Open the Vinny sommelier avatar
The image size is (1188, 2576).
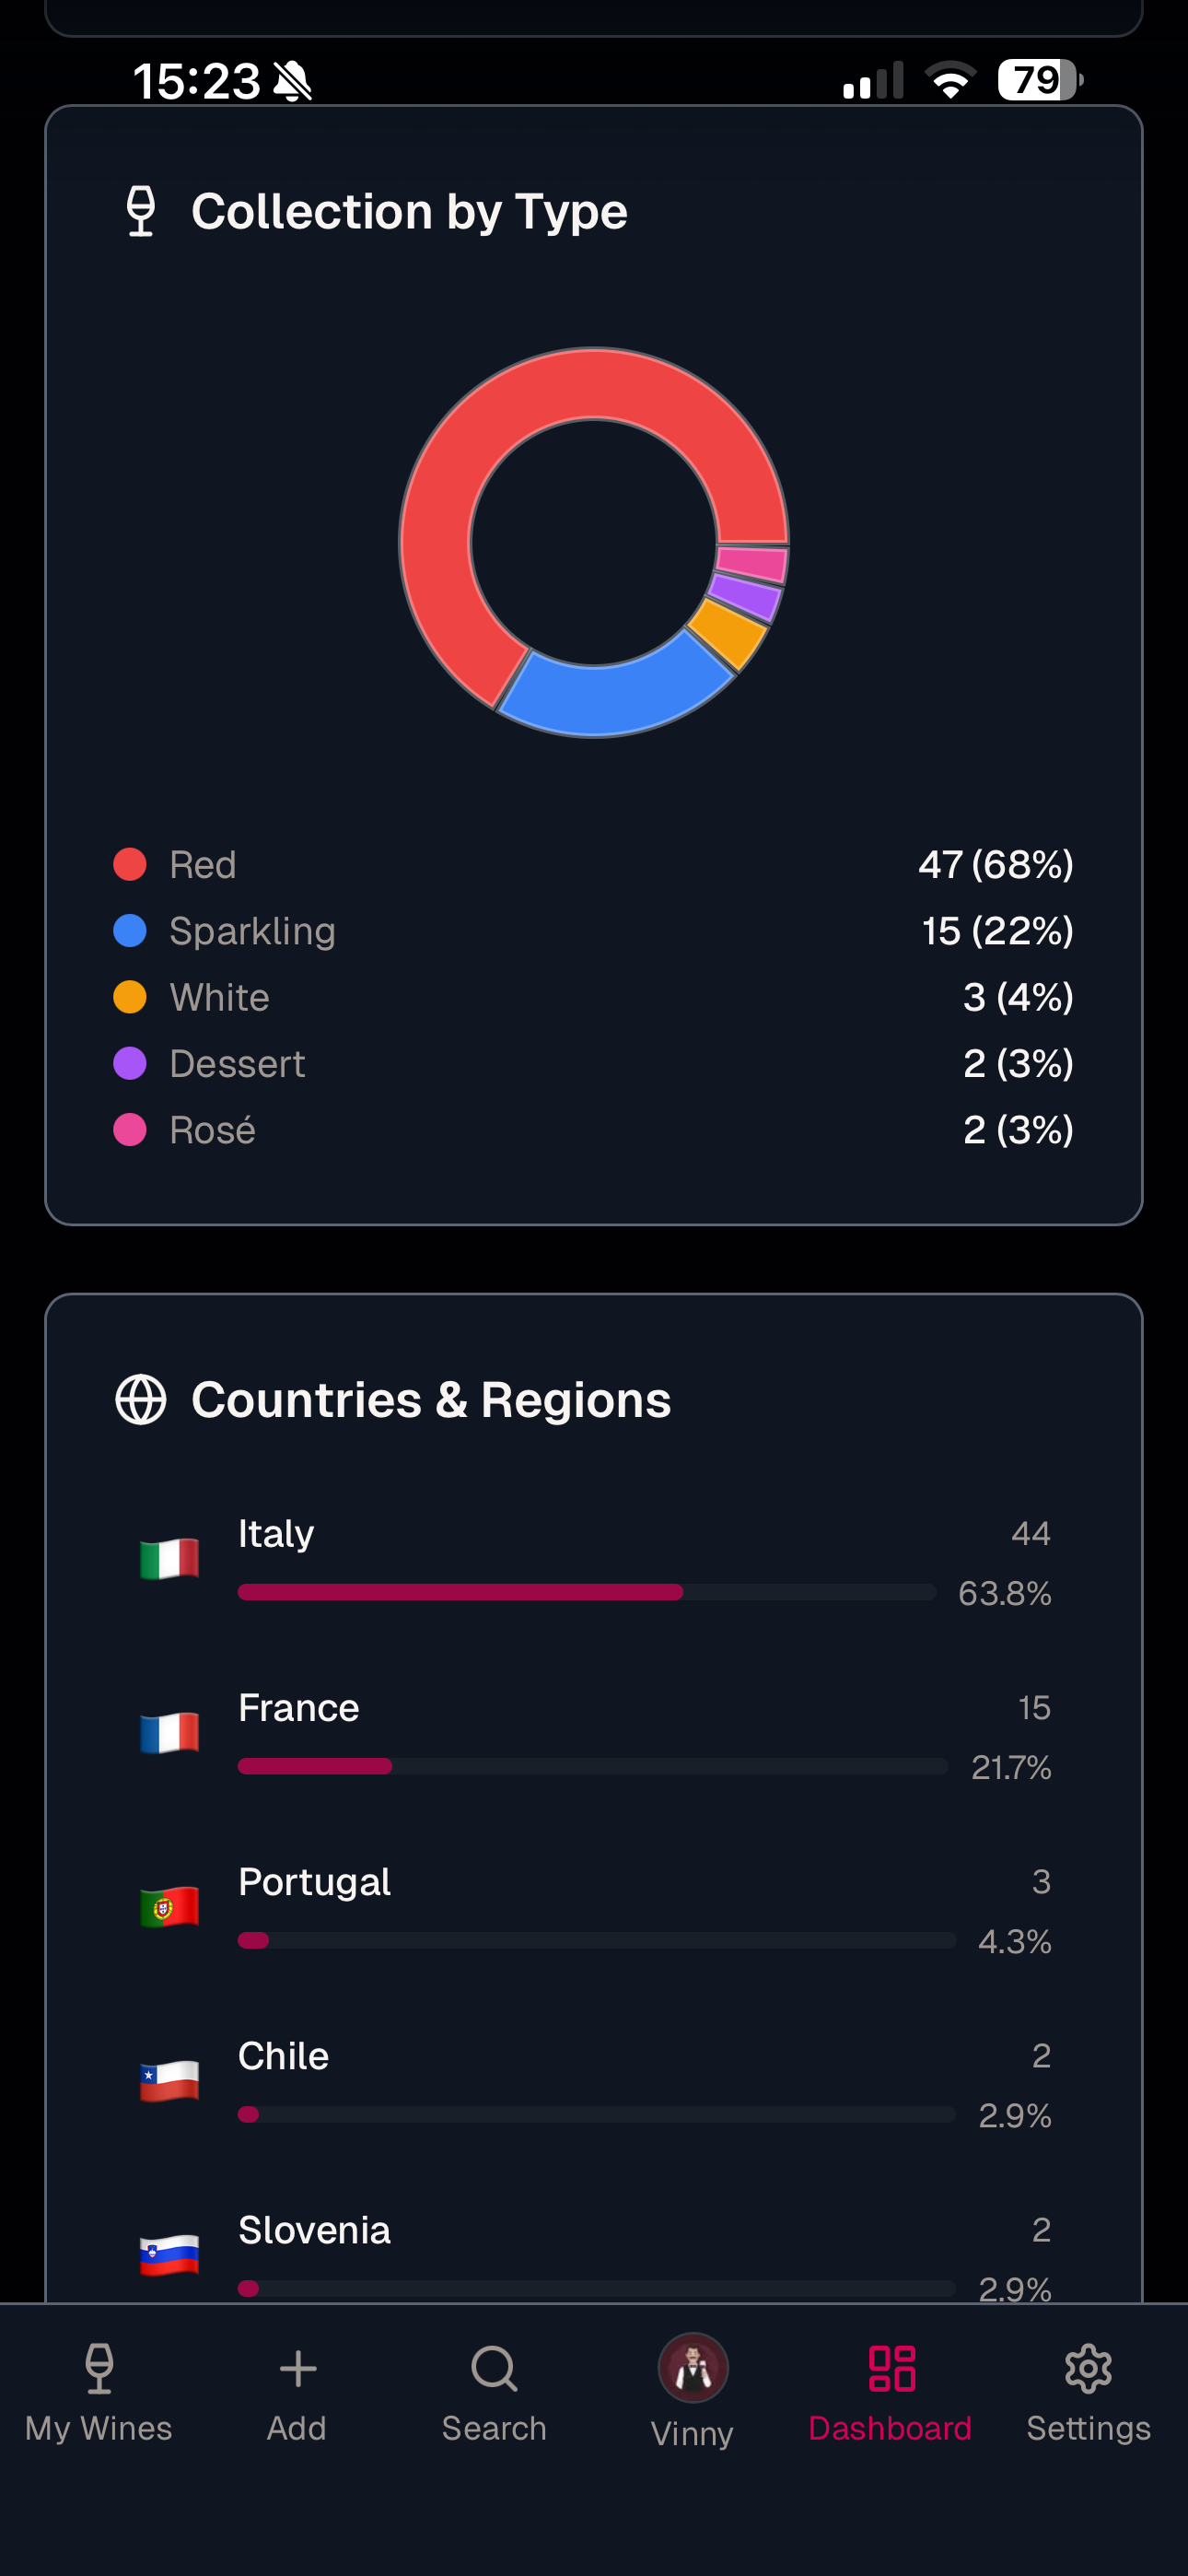coord(692,2367)
